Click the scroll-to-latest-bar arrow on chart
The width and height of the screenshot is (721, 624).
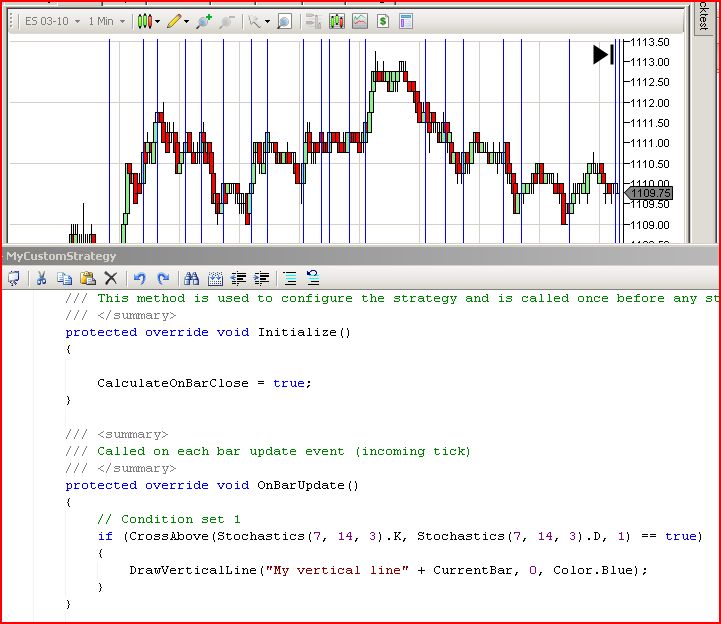[603, 54]
